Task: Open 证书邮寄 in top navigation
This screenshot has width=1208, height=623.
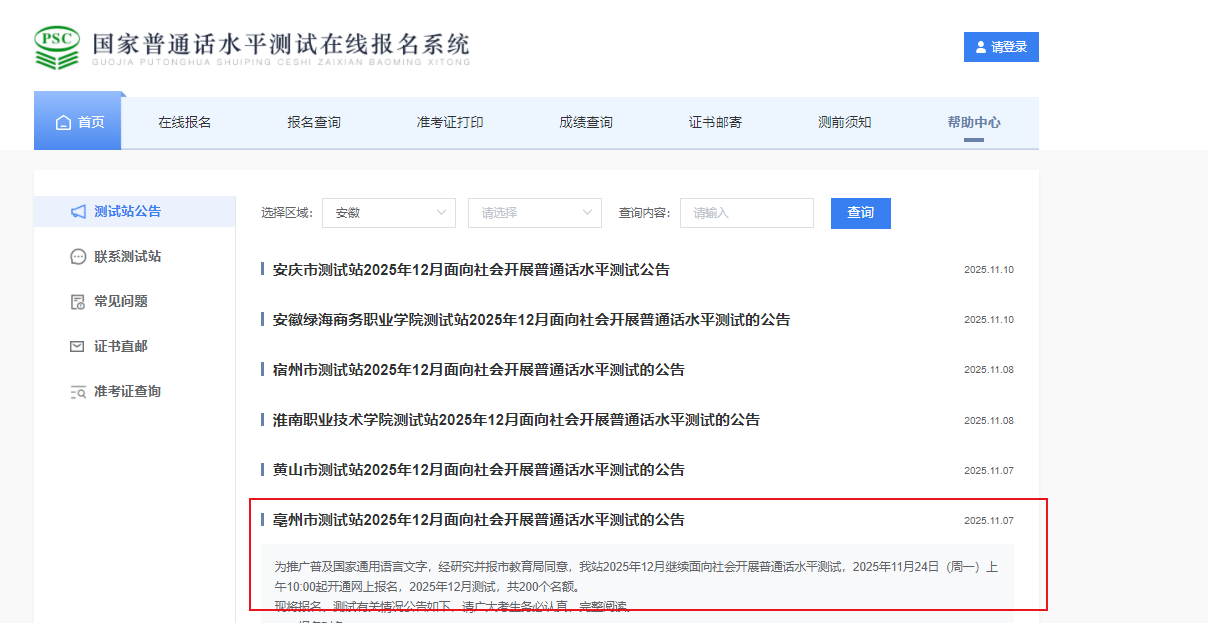Action: tap(715, 122)
